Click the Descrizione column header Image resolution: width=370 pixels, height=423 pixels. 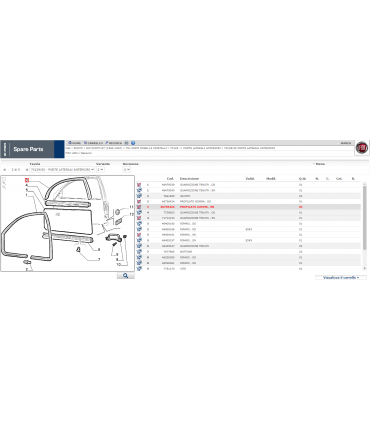tap(189, 179)
